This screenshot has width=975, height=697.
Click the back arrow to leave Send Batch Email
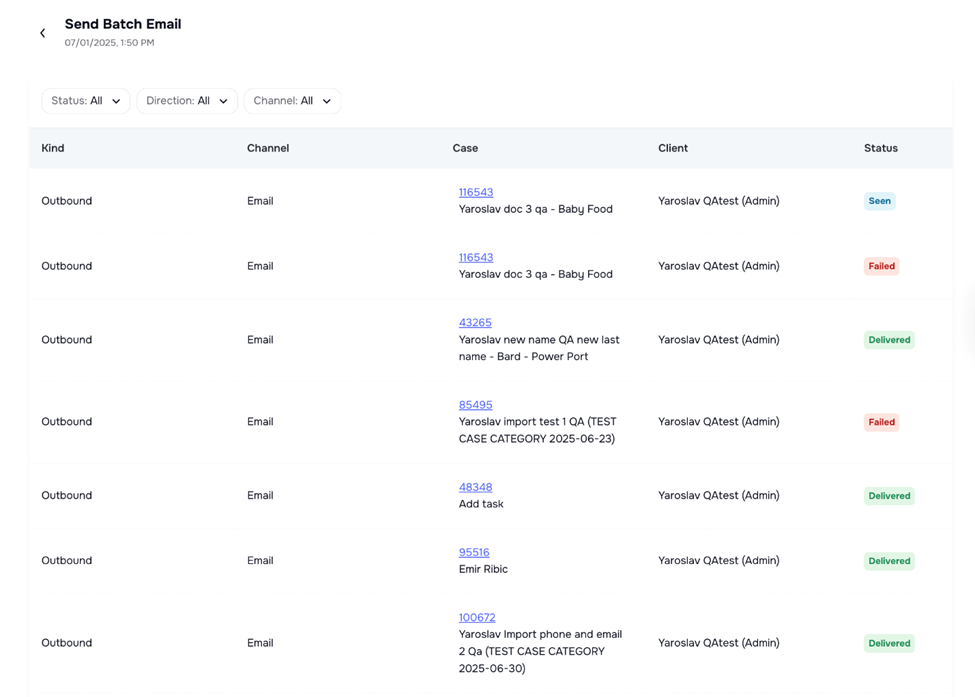(42, 32)
